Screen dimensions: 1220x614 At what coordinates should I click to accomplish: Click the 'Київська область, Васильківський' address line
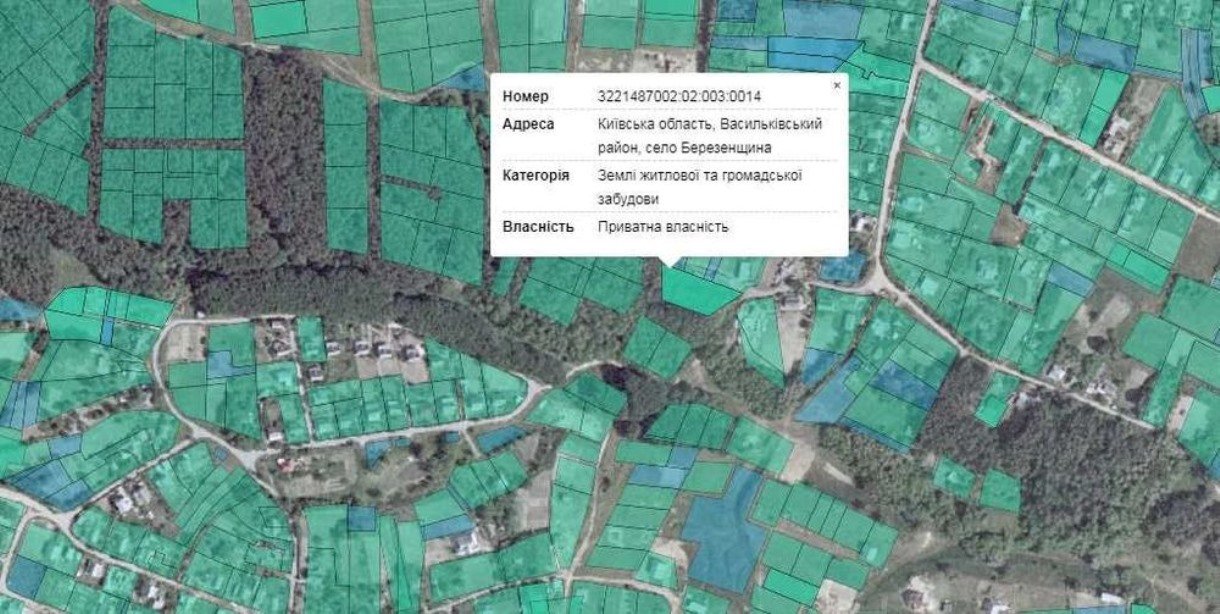(709, 124)
